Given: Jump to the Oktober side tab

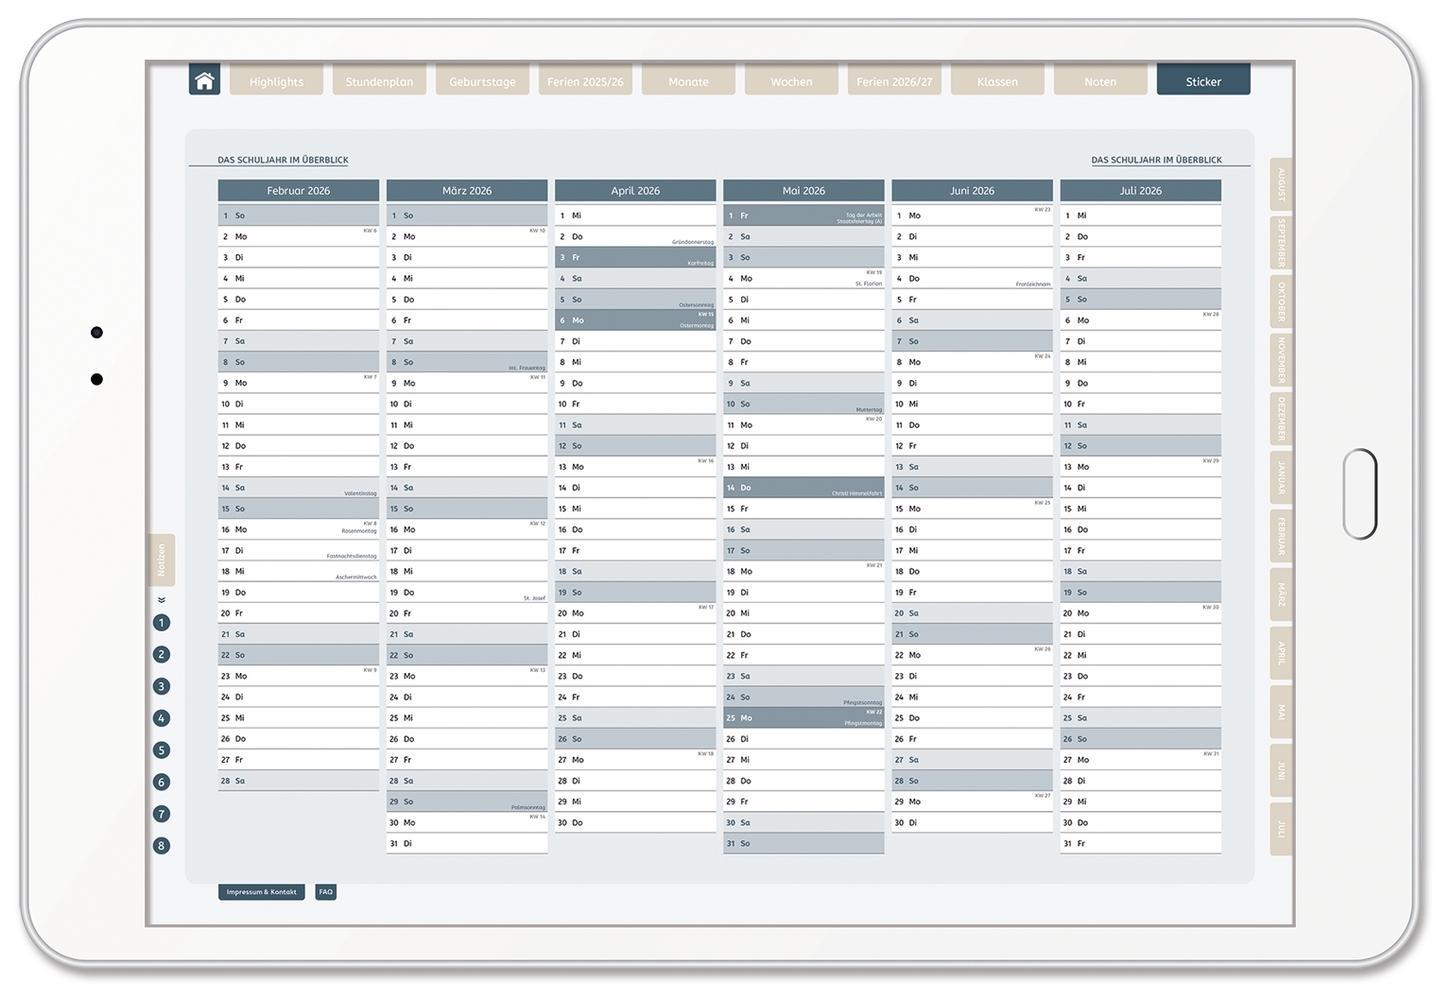Looking at the screenshot, I should click(x=1281, y=302).
